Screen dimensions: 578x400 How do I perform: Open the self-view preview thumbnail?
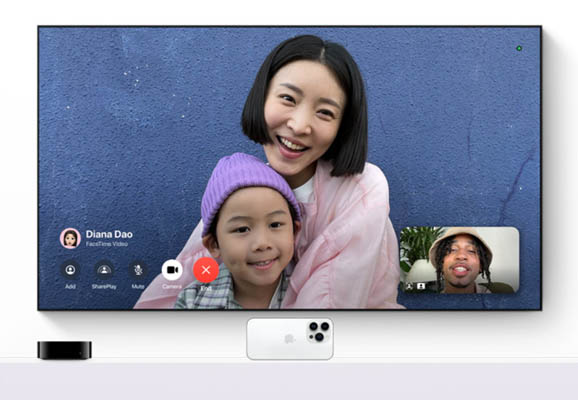[x=459, y=260]
